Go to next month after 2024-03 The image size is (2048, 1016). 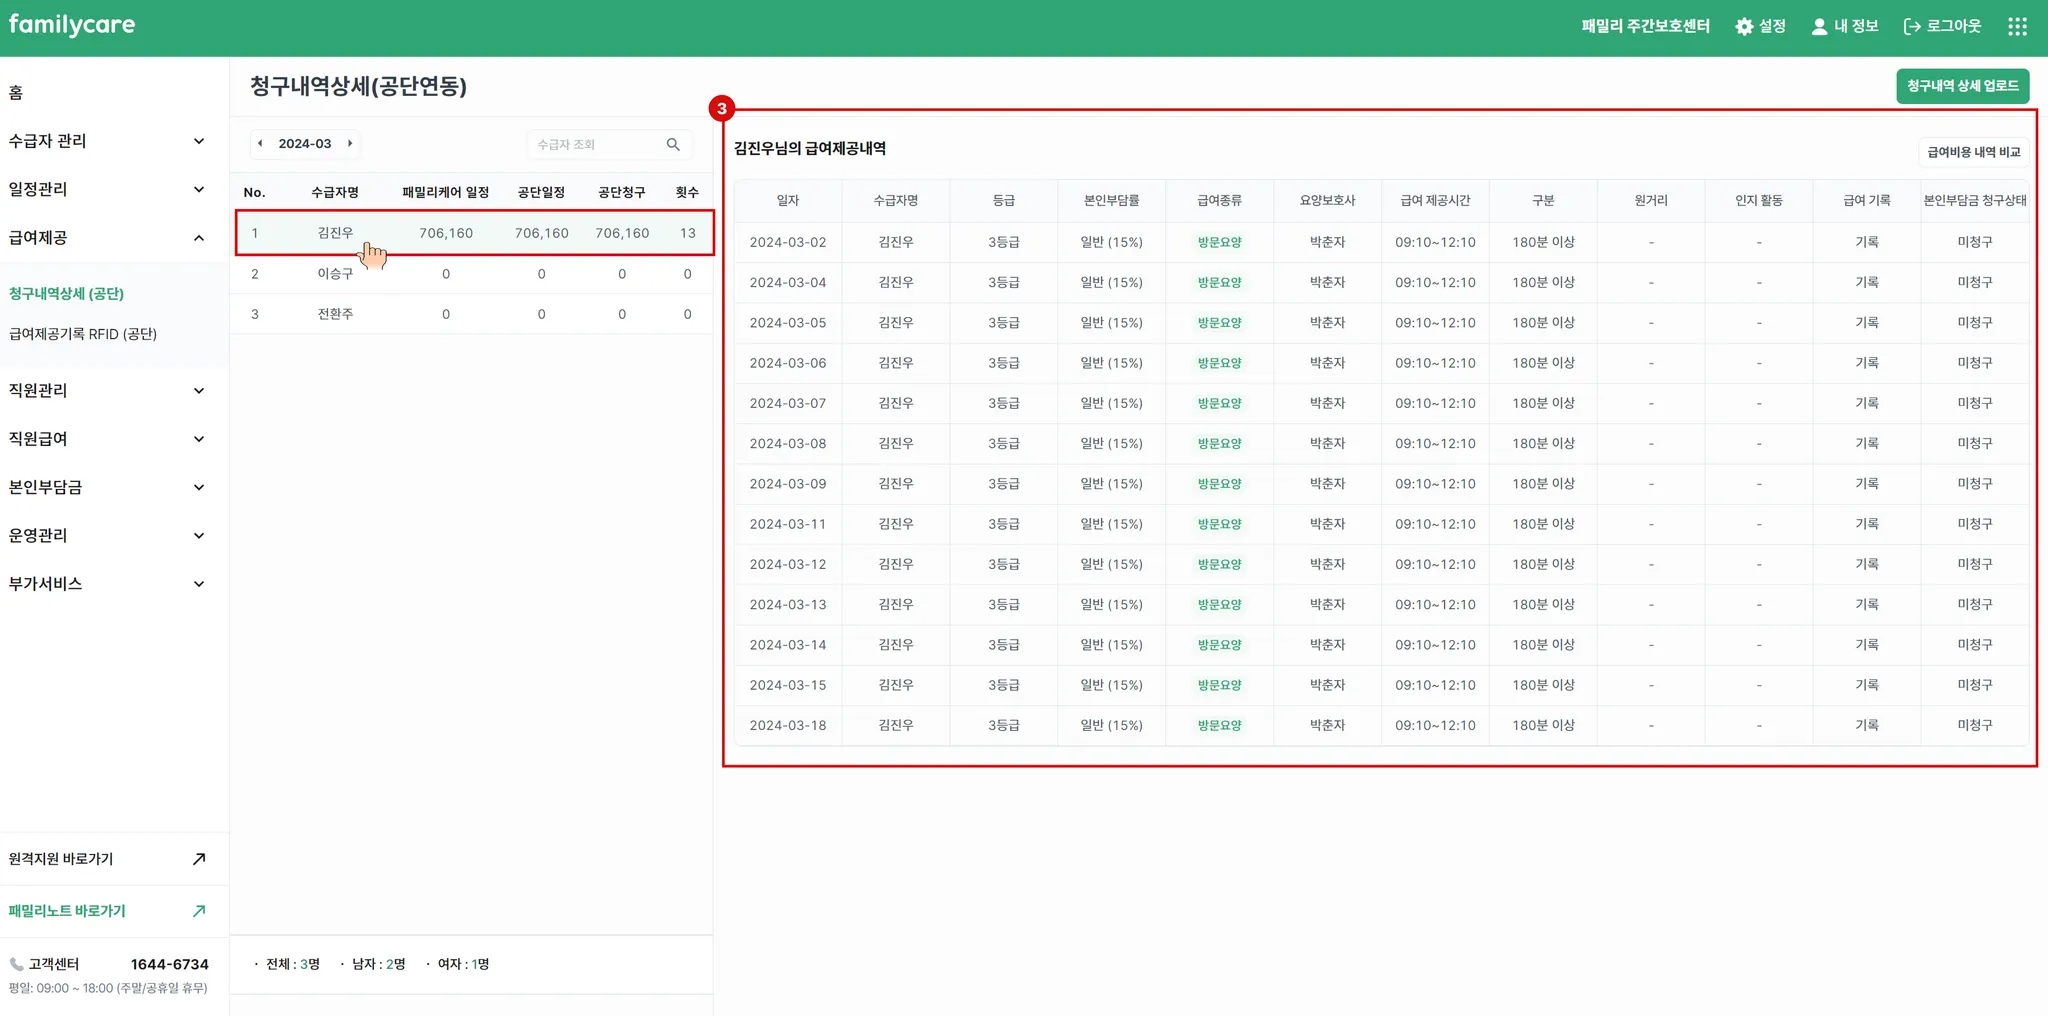coord(350,144)
